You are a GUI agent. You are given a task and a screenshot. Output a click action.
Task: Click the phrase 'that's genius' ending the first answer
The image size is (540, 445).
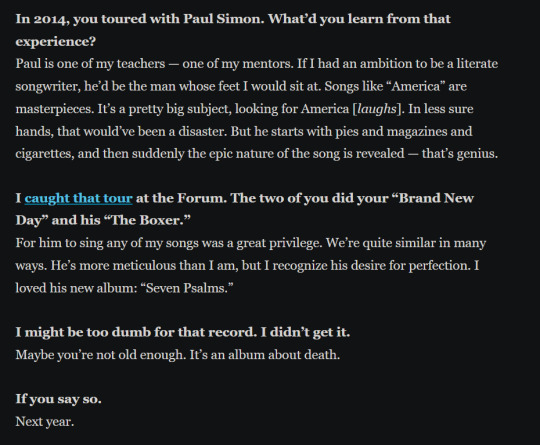pos(460,154)
